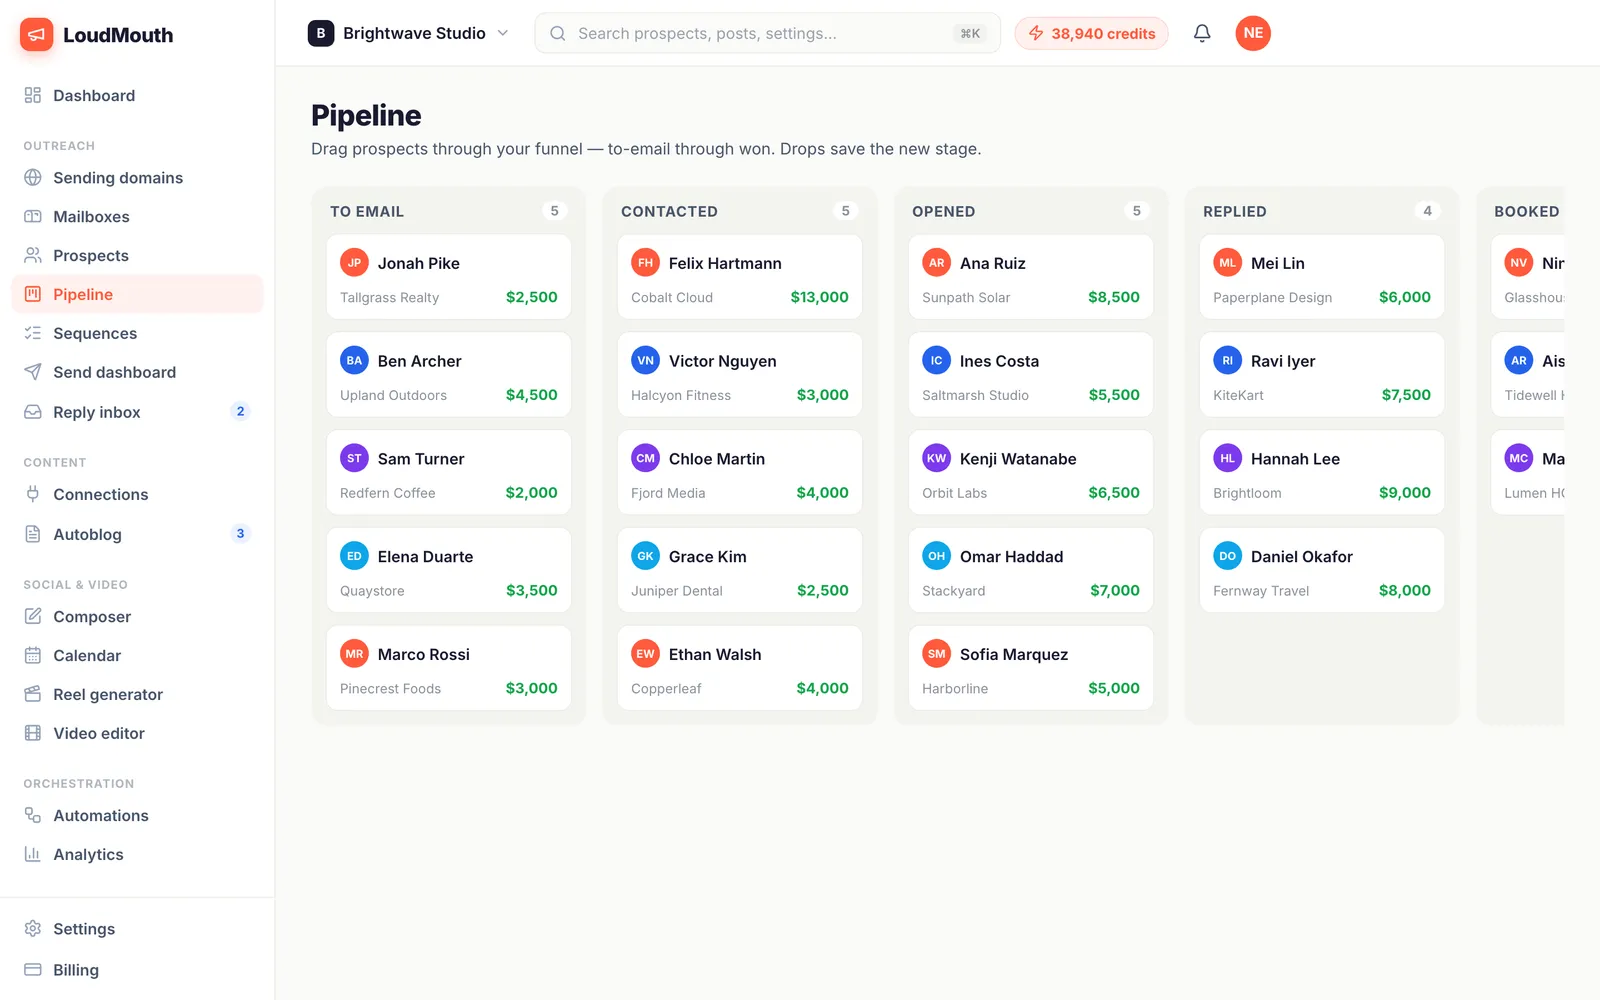The height and width of the screenshot is (1000, 1600).
Task: Click the Autoblog document icon
Action: [x=33, y=534]
